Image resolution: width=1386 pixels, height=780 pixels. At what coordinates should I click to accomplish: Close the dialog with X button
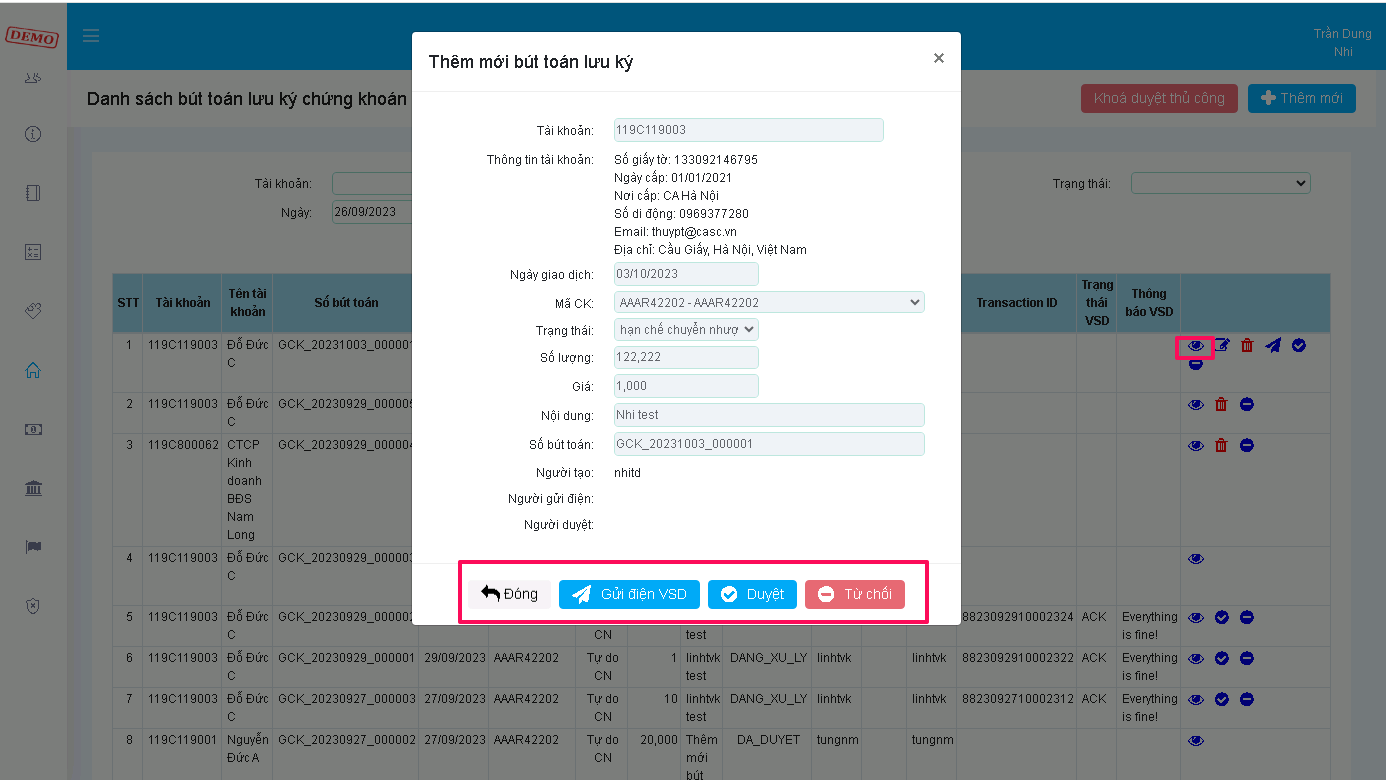939,58
